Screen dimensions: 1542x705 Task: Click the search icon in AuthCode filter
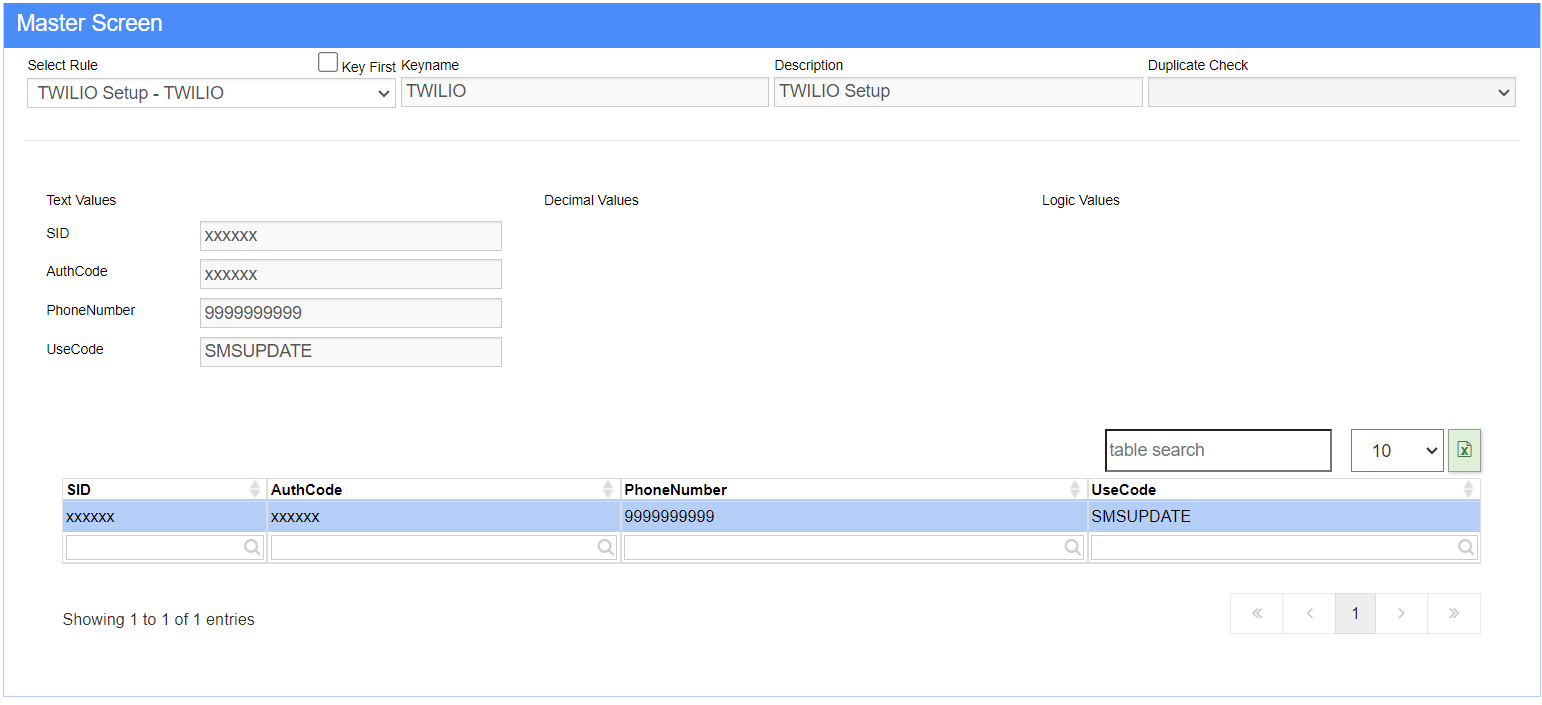pos(605,547)
